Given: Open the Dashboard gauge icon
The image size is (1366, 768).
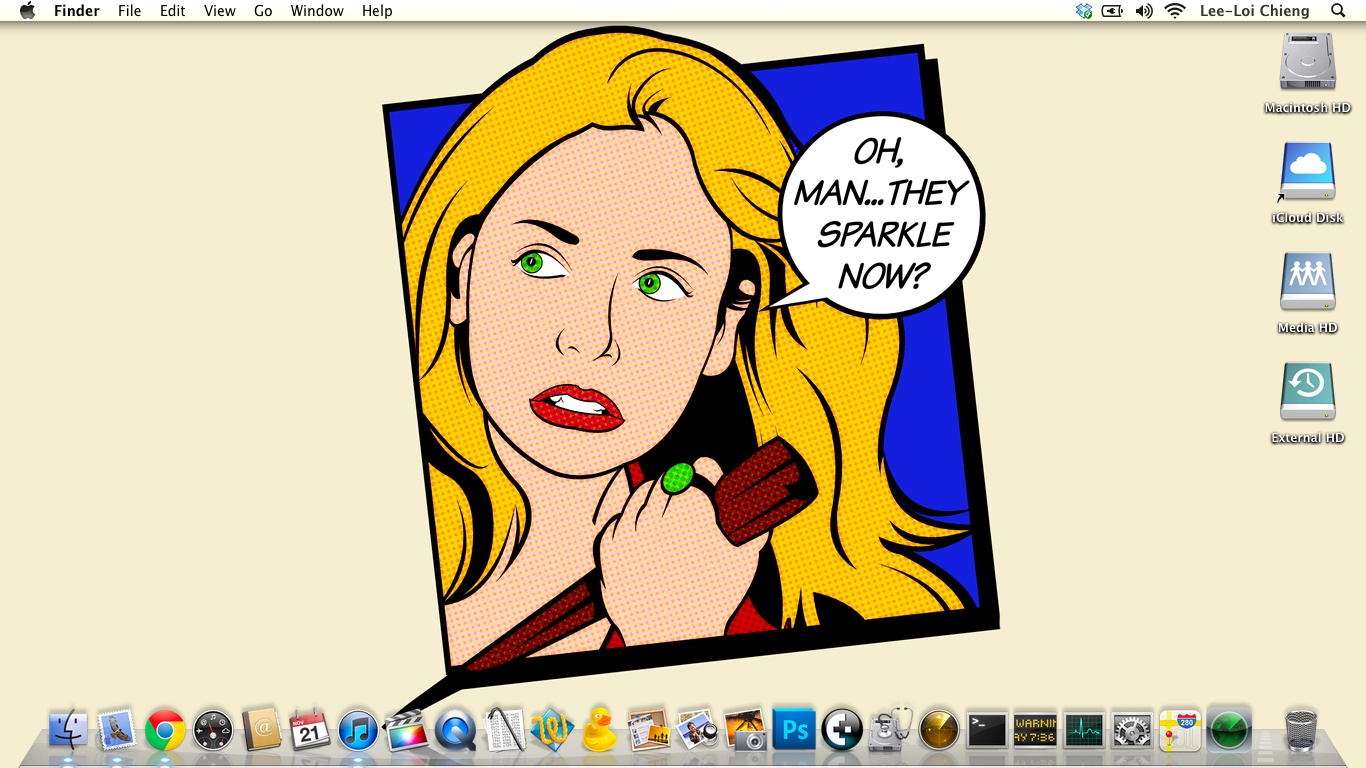Looking at the screenshot, I should pos(213,730).
